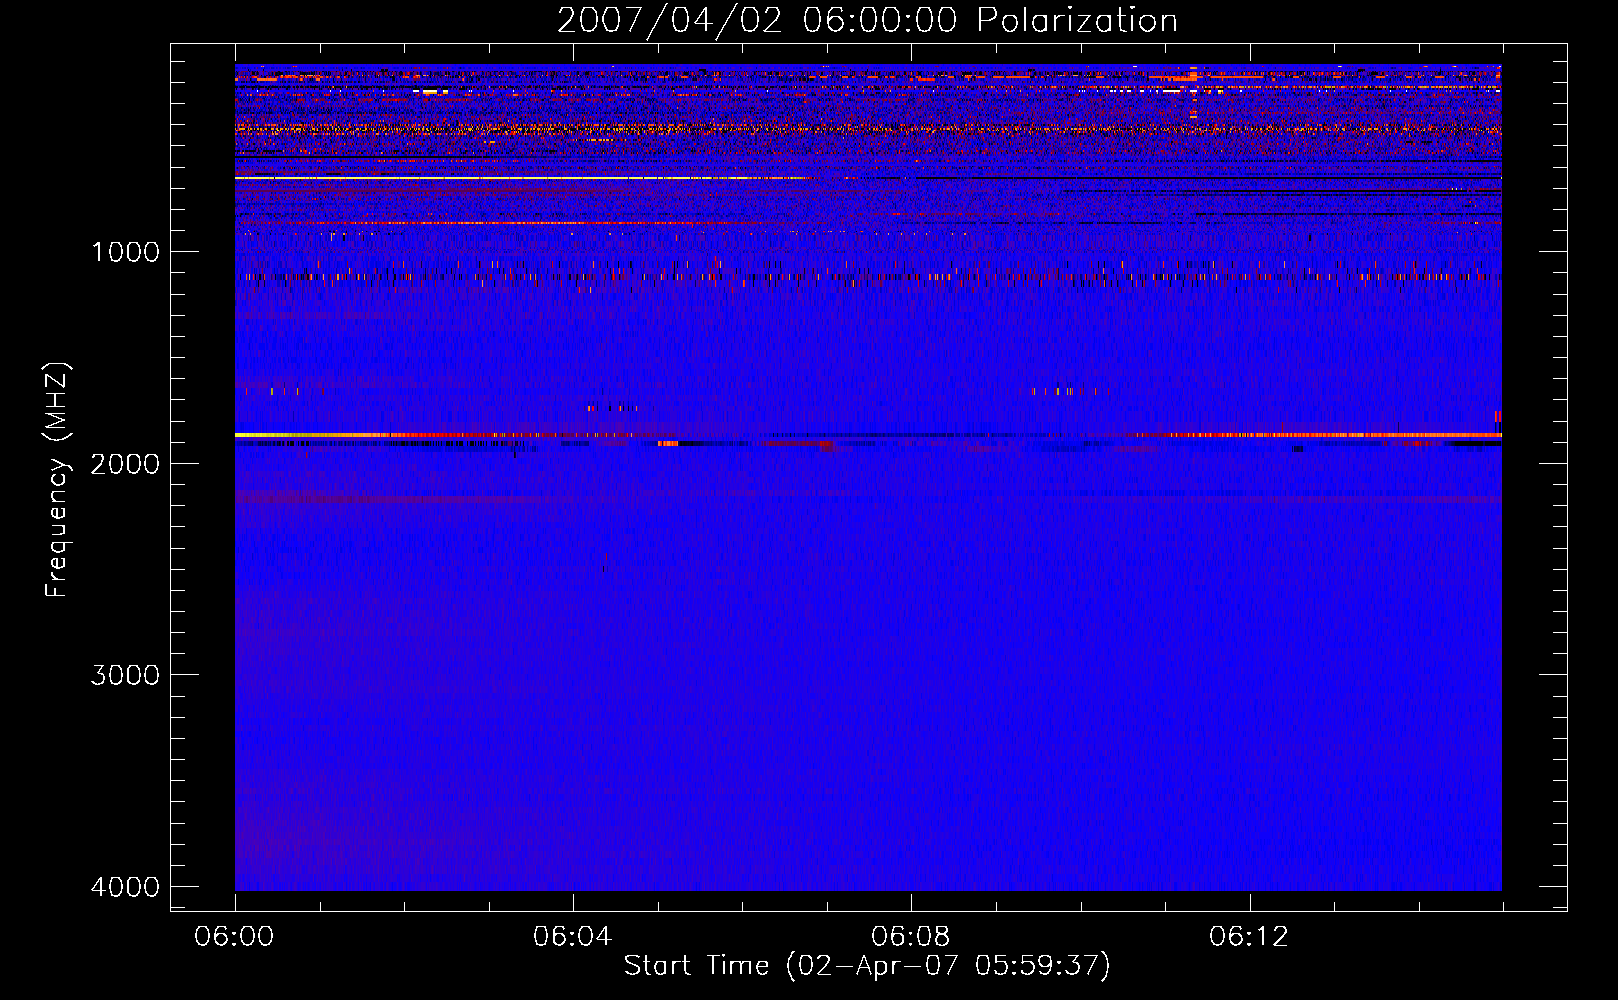1618x1000 pixels.
Task: Click the 4000 frequency tick label
Action: pyautogui.click(x=125, y=887)
